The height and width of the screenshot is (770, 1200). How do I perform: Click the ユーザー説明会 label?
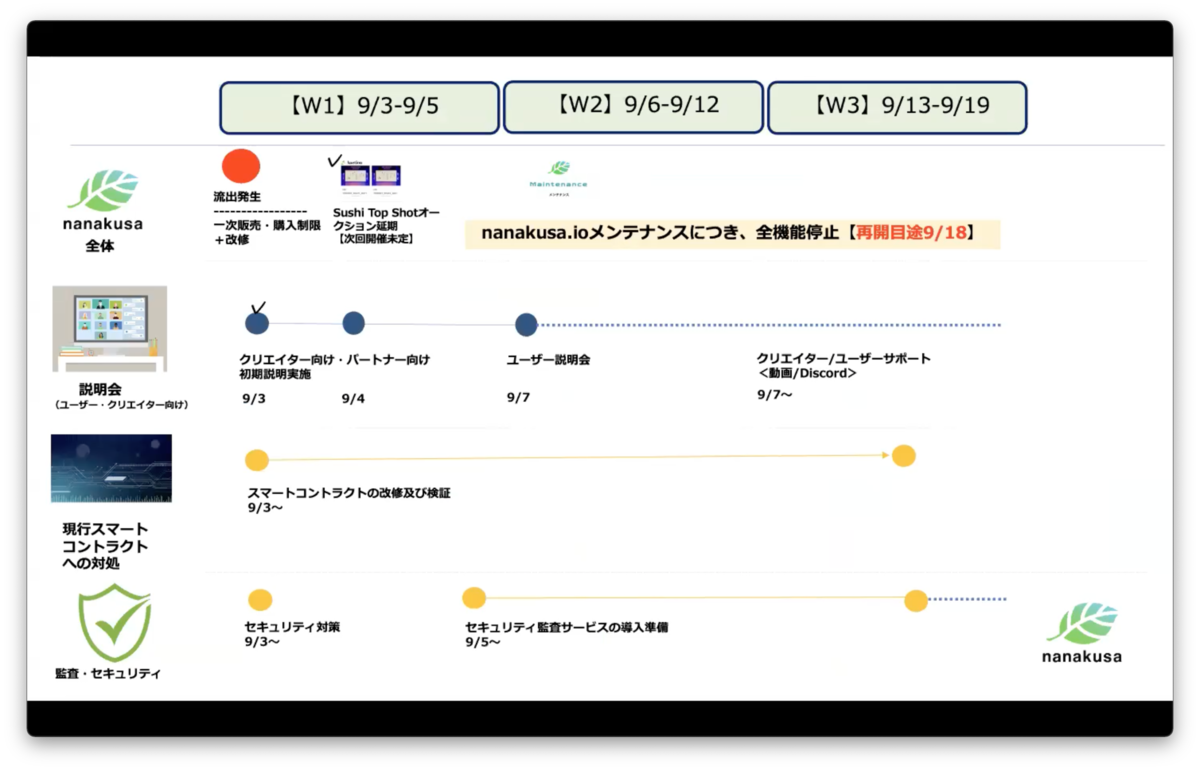(548, 359)
